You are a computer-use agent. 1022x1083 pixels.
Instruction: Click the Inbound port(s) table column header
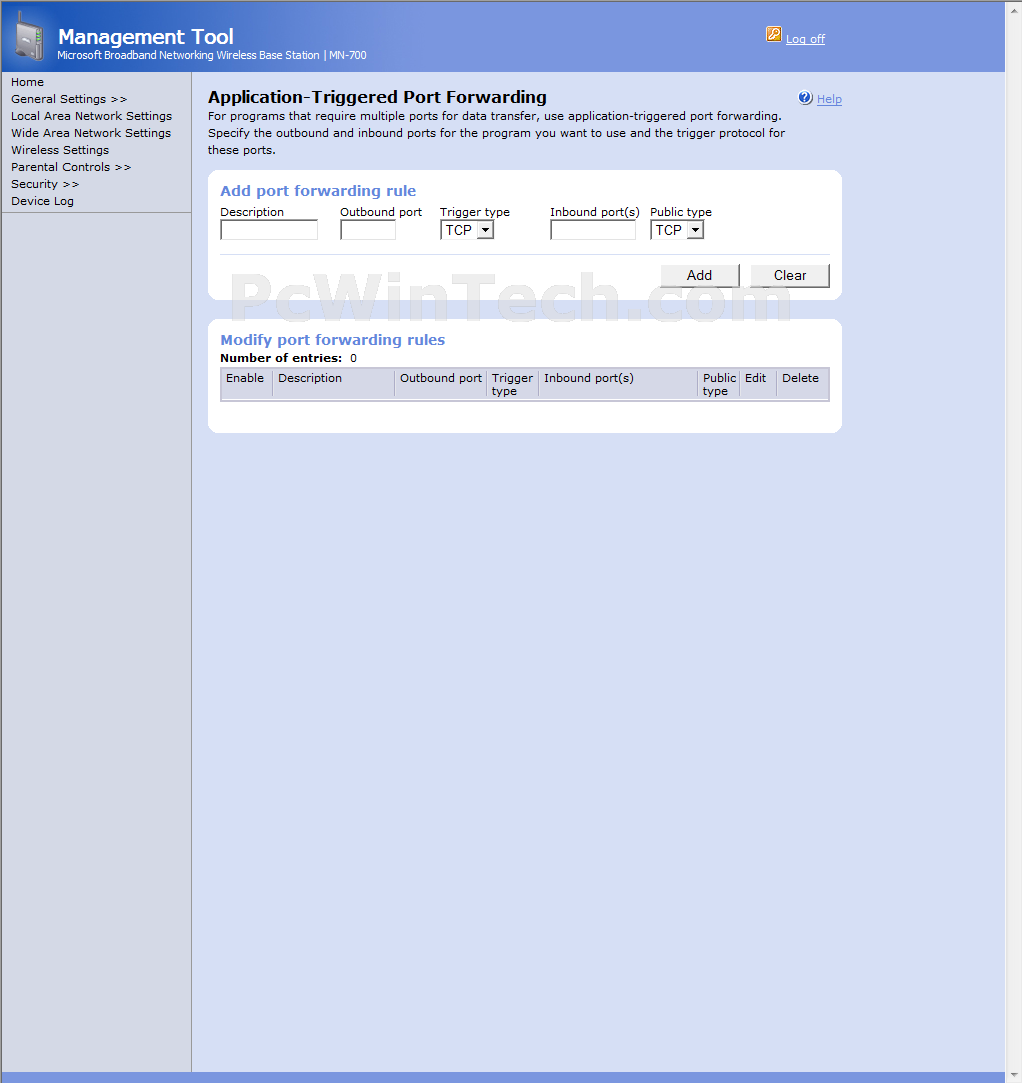tap(589, 378)
